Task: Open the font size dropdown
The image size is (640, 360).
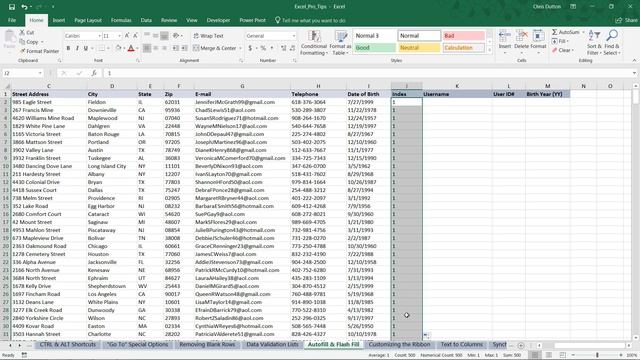Action: pos(119,36)
